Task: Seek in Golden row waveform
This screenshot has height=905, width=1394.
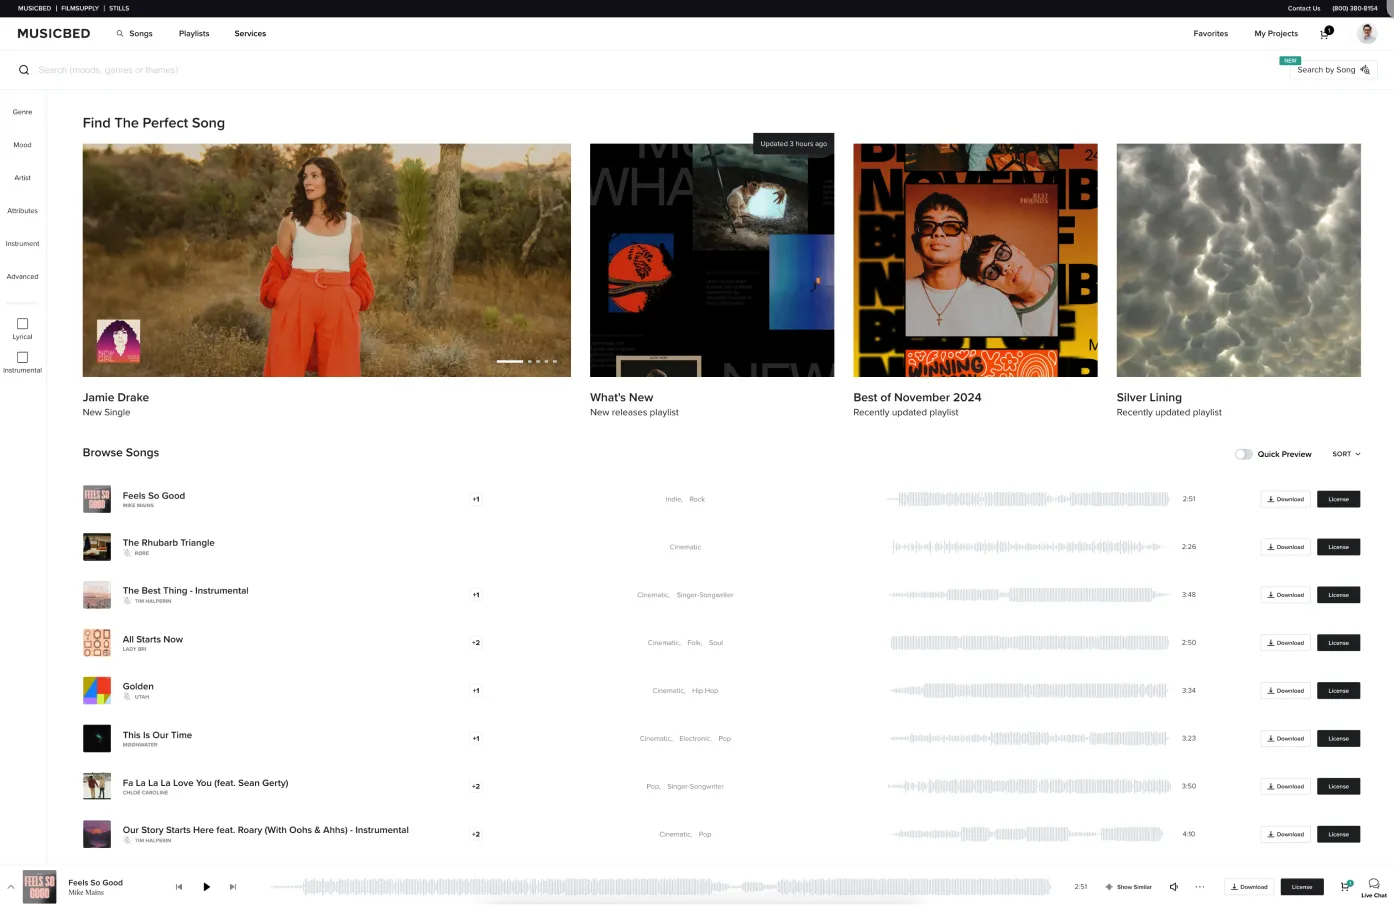Action: [1028, 691]
